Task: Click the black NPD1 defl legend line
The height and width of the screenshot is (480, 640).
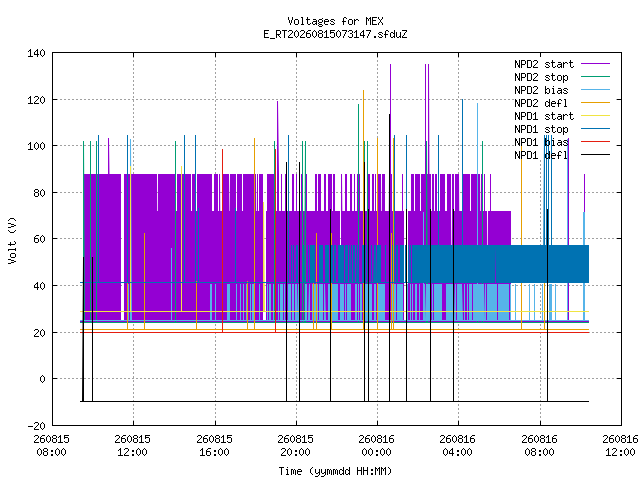Action: pyautogui.click(x=596, y=155)
